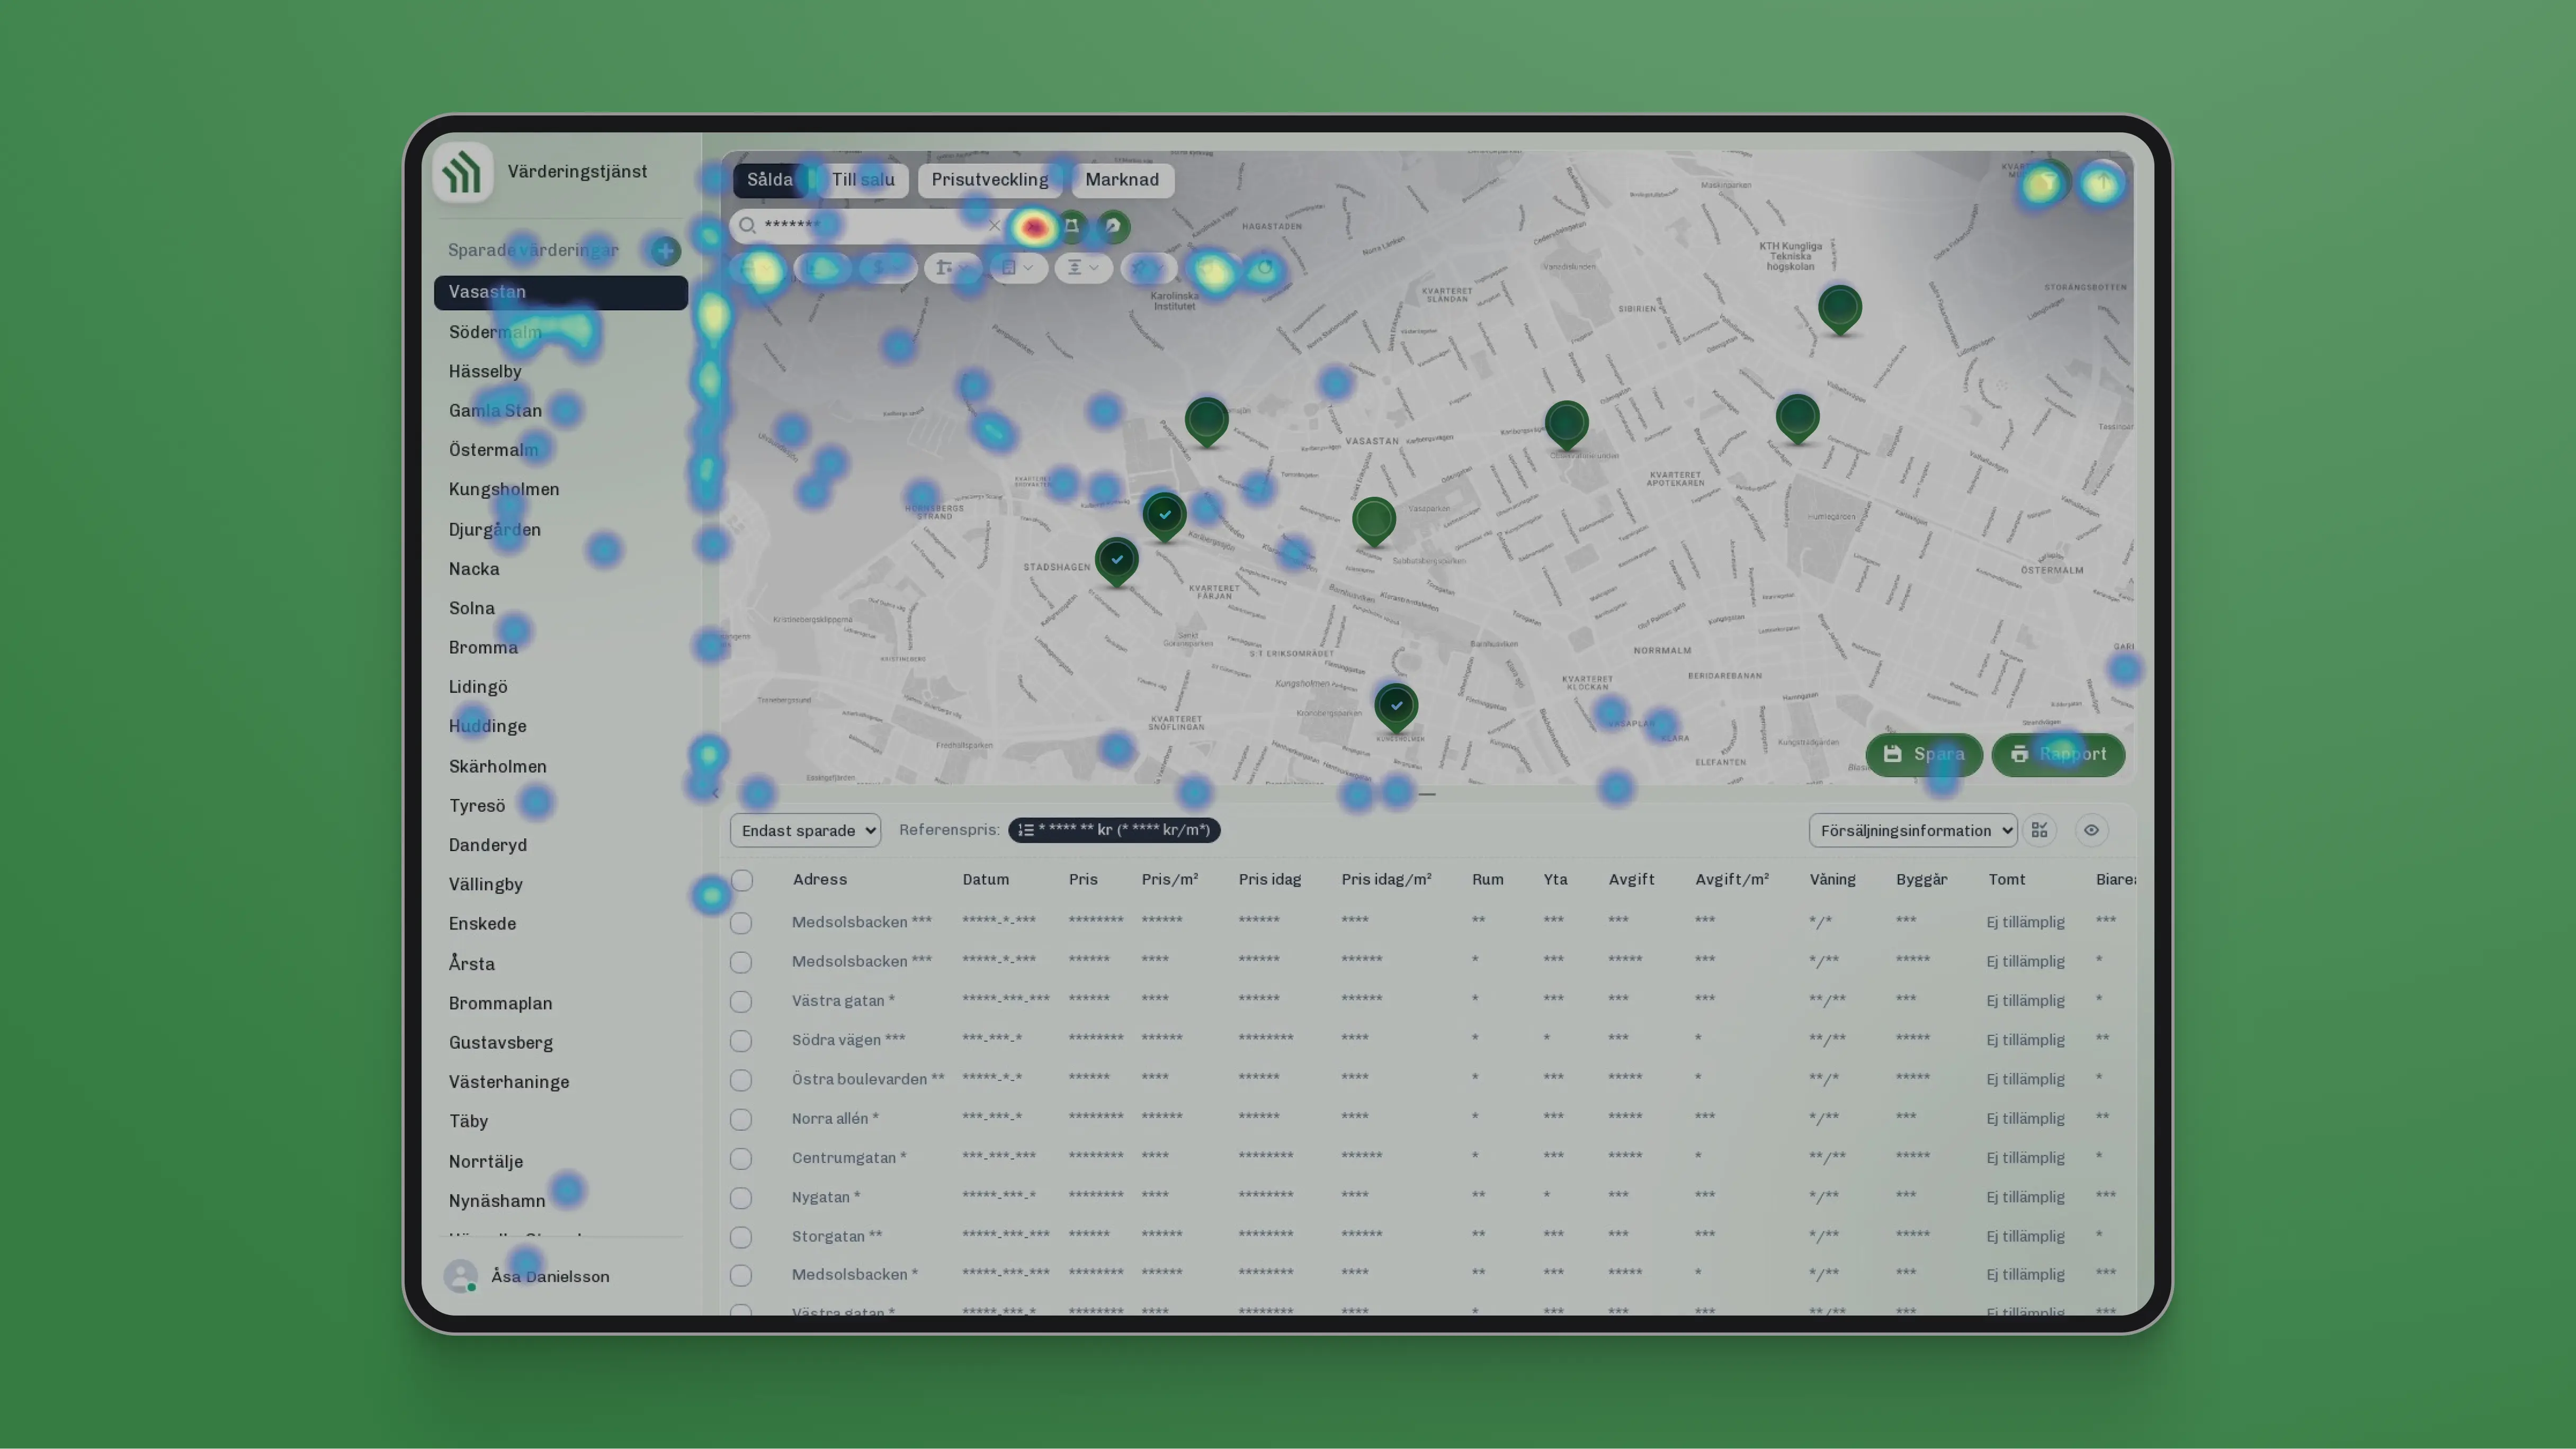Tick the Norra allén row checkbox
Viewport: 2576px width, 1449px height.
point(741,1119)
